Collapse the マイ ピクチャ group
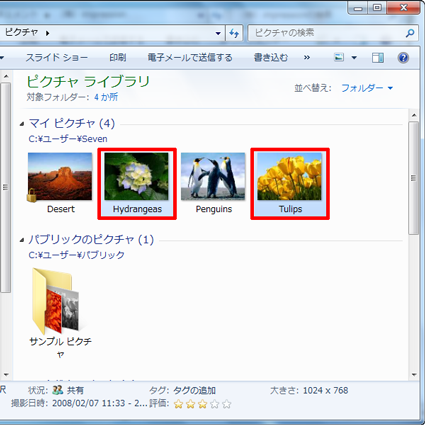The width and height of the screenshot is (425, 425). click(x=22, y=124)
